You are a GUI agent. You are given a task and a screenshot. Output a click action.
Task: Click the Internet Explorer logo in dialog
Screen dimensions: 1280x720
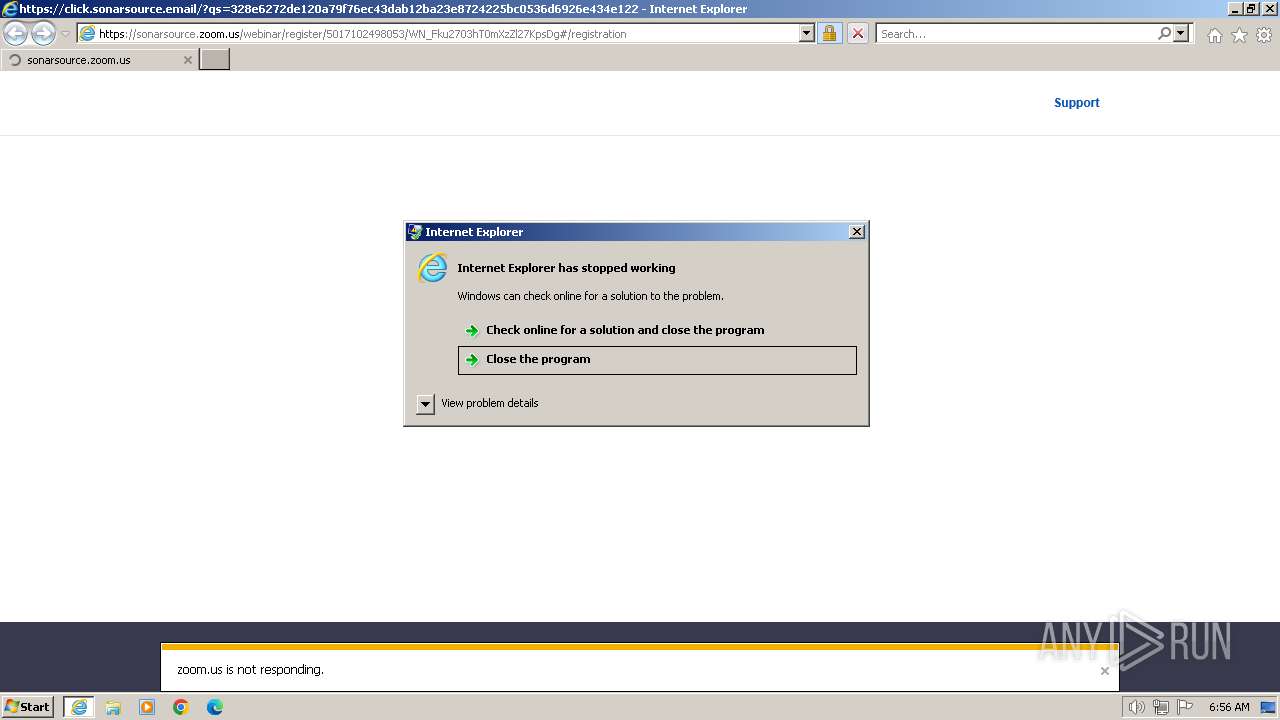(432, 268)
